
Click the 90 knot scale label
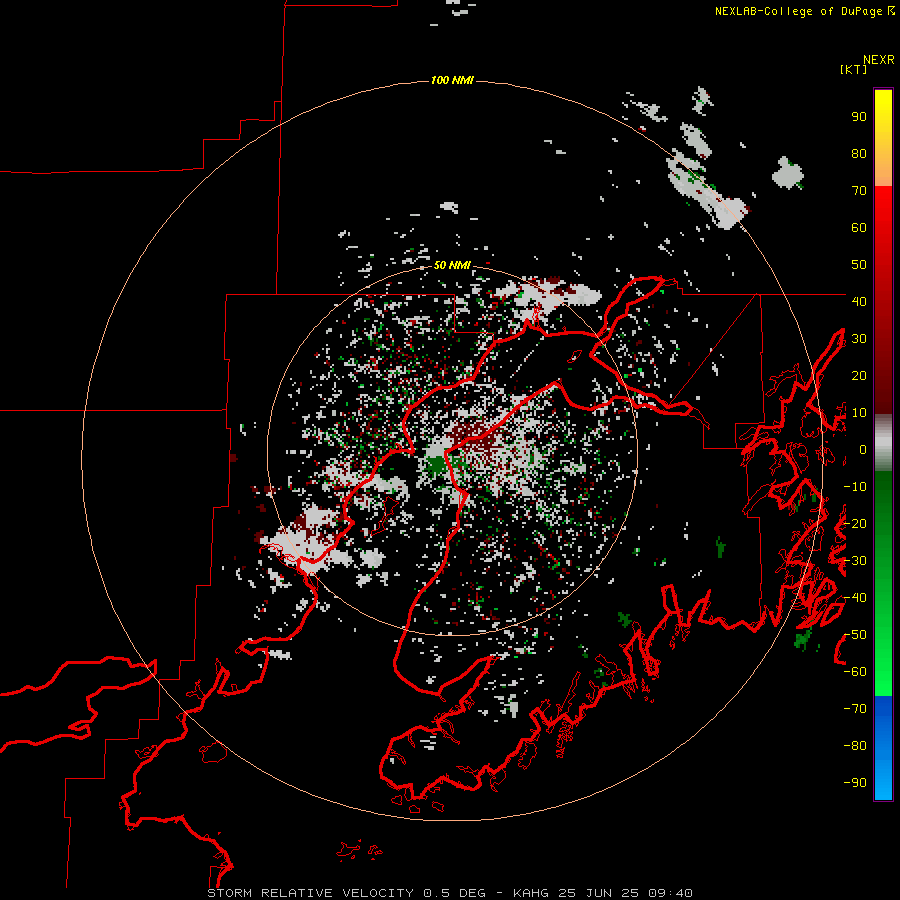coord(859,117)
